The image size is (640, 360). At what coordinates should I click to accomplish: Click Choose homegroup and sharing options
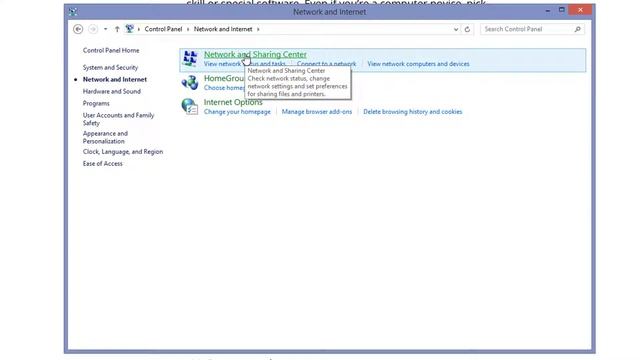[x=224, y=88]
